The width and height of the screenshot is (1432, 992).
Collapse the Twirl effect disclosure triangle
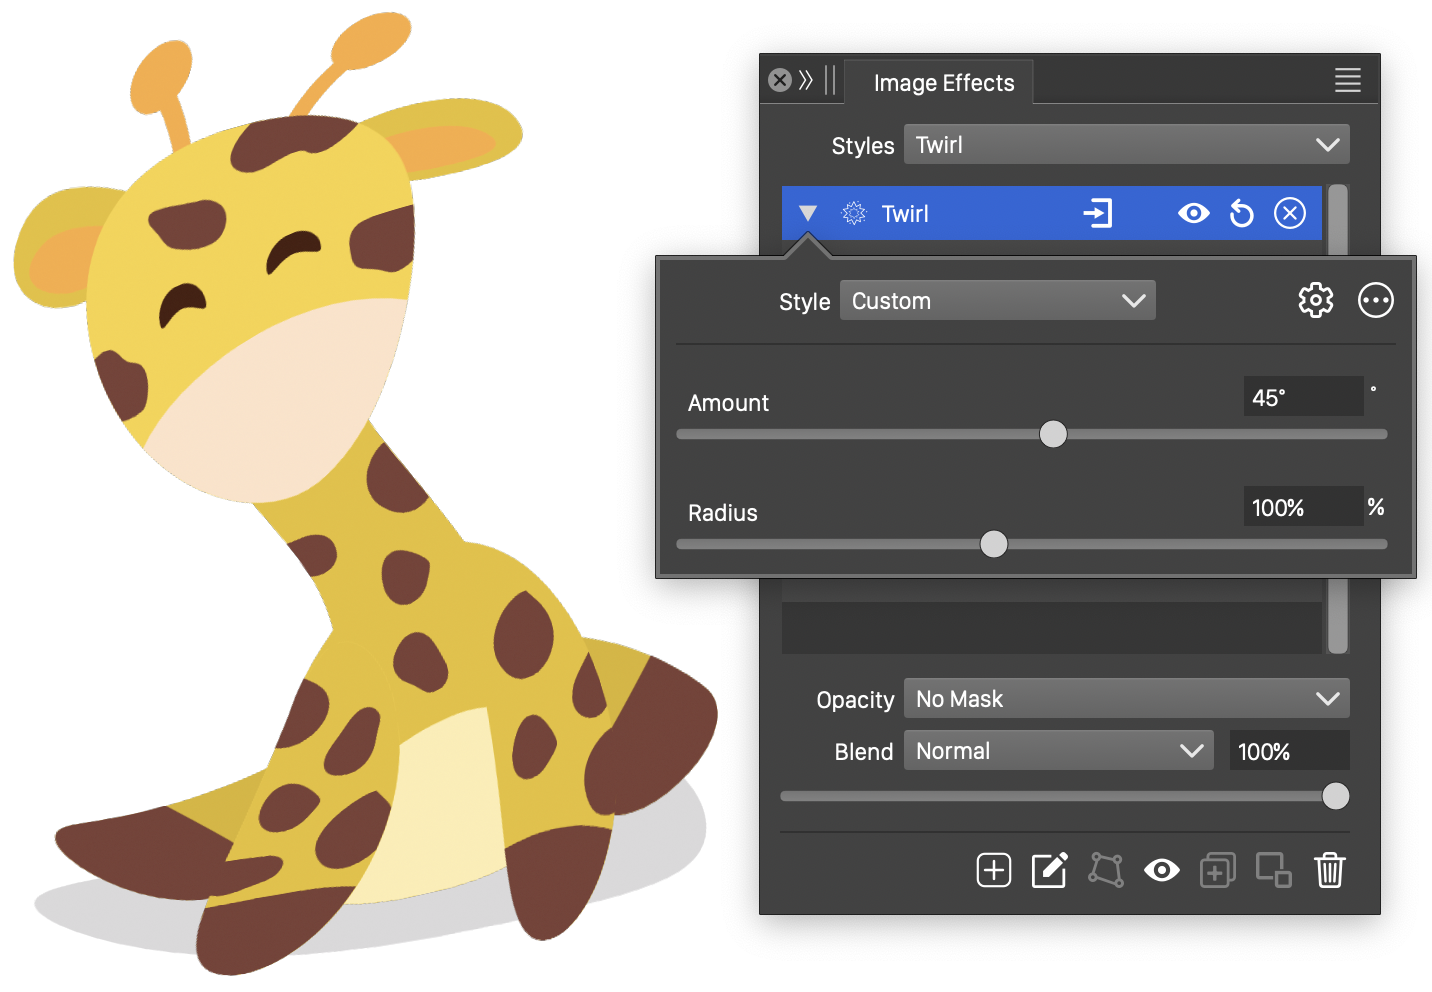pos(808,213)
